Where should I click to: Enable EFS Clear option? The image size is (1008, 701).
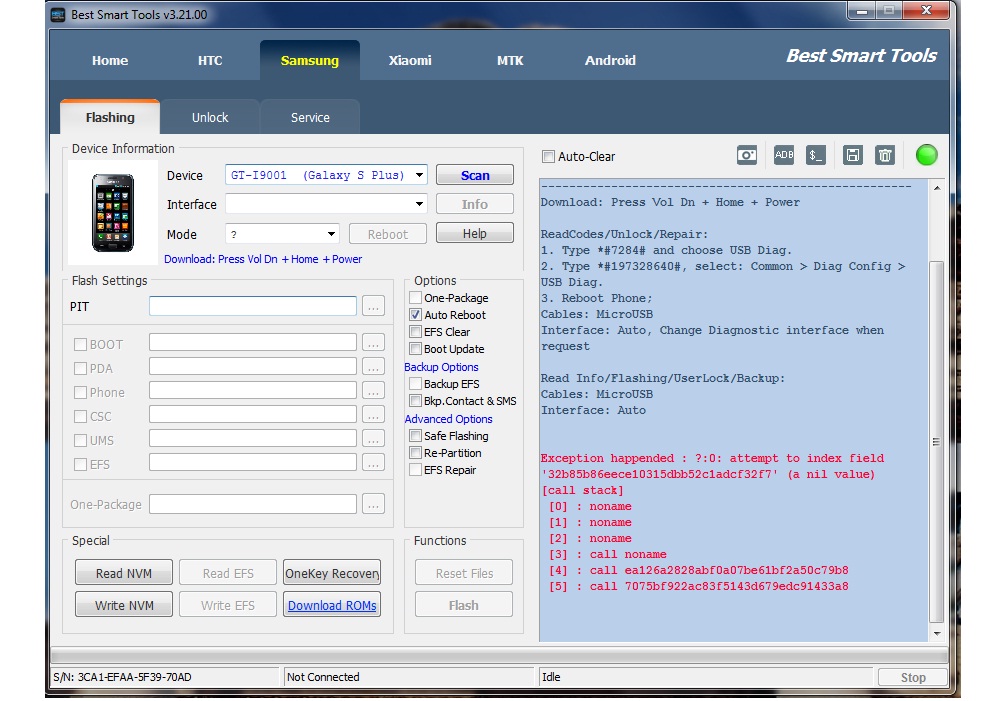point(415,332)
